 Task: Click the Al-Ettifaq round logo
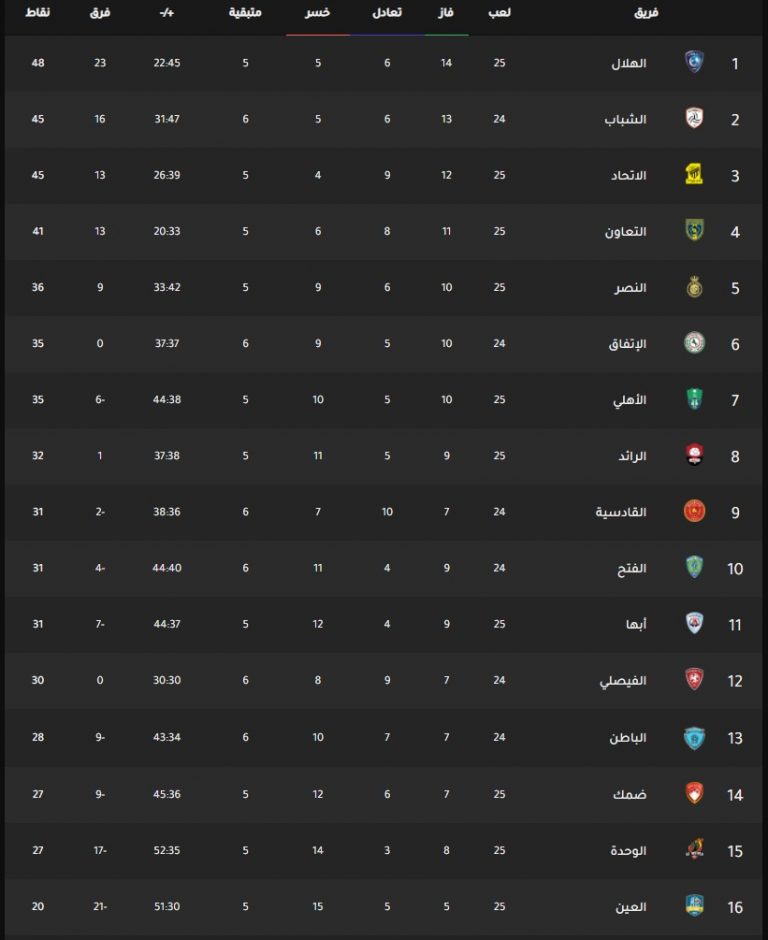click(694, 343)
